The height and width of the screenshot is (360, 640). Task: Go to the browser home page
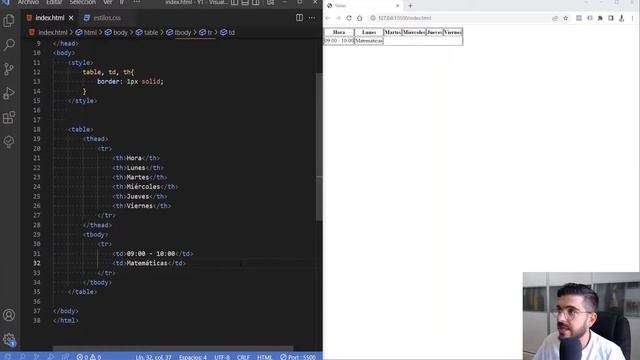pos(360,18)
